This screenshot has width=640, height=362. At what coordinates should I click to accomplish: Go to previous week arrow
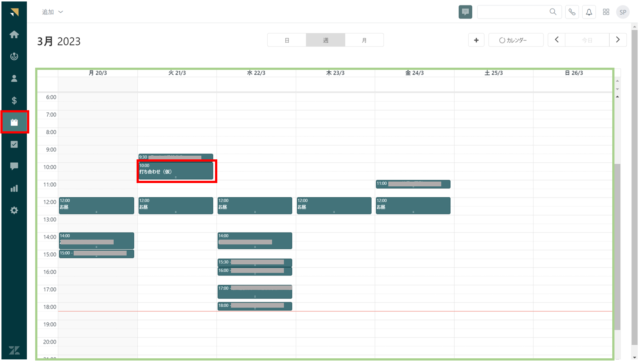click(556, 40)
